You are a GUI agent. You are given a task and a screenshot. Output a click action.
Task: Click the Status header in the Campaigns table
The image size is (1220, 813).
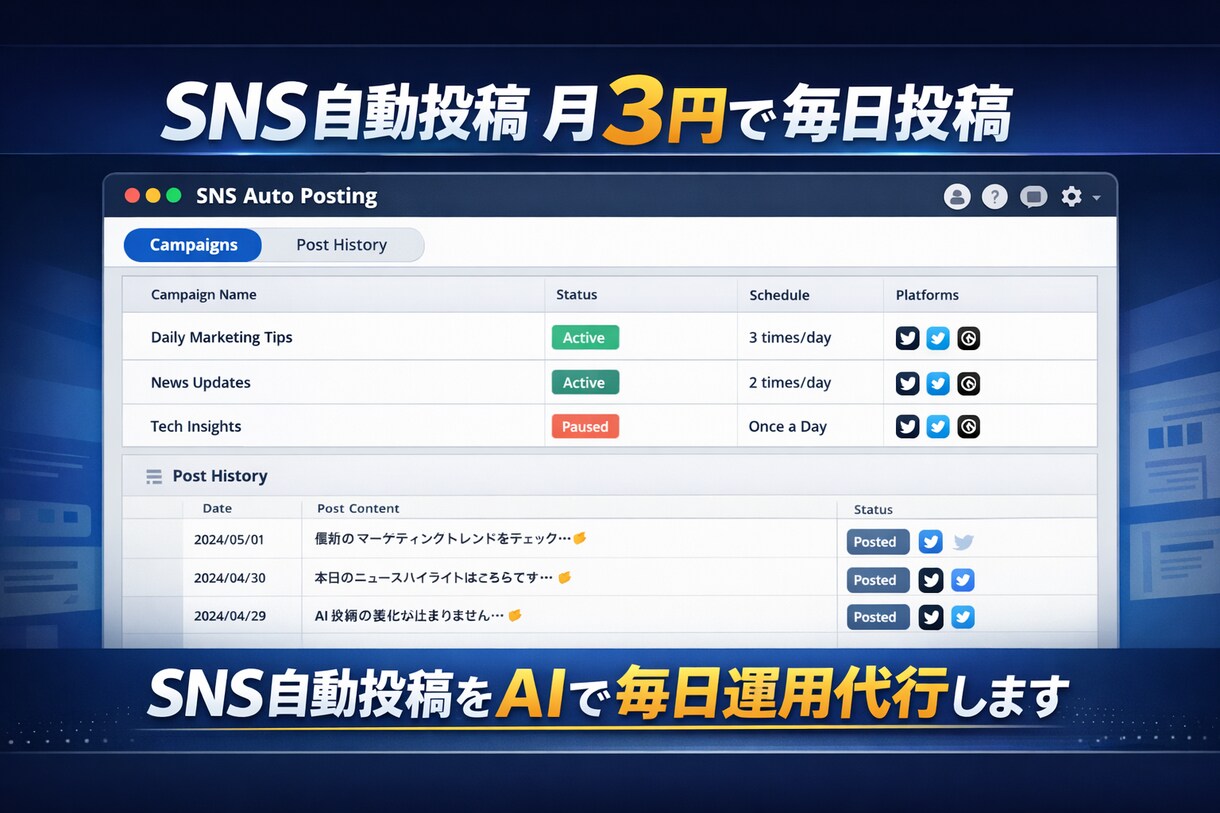click(576, 295)
